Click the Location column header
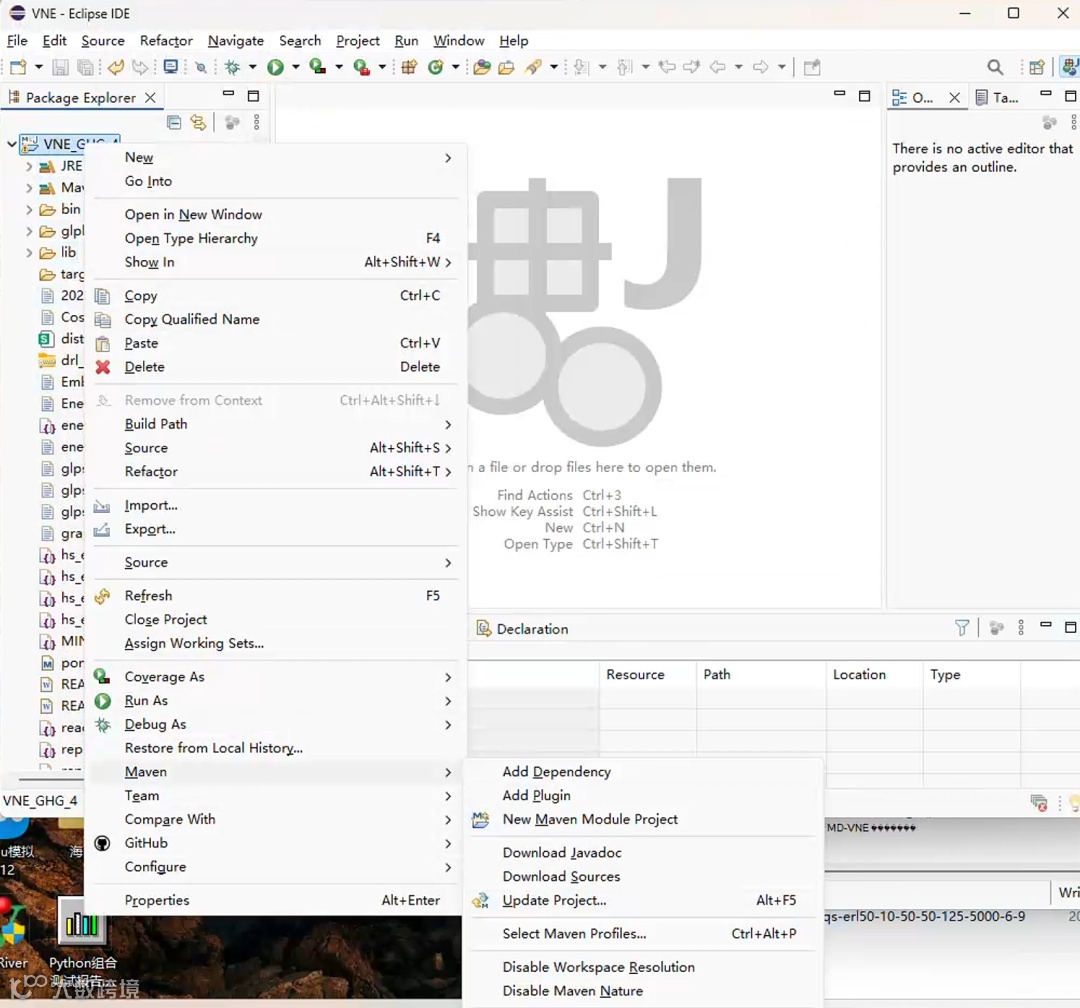Image resolution: width=1080 pixels, height=1008 pixels. 874,675
